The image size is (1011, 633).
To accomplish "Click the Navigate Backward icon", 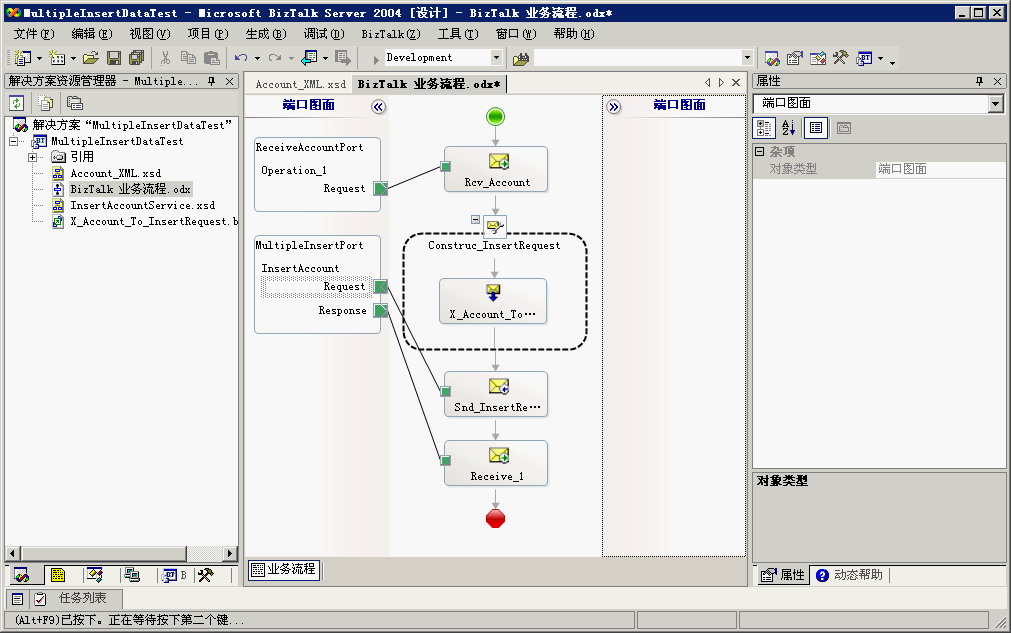I will pyautogui.click(x=309, y=58).
